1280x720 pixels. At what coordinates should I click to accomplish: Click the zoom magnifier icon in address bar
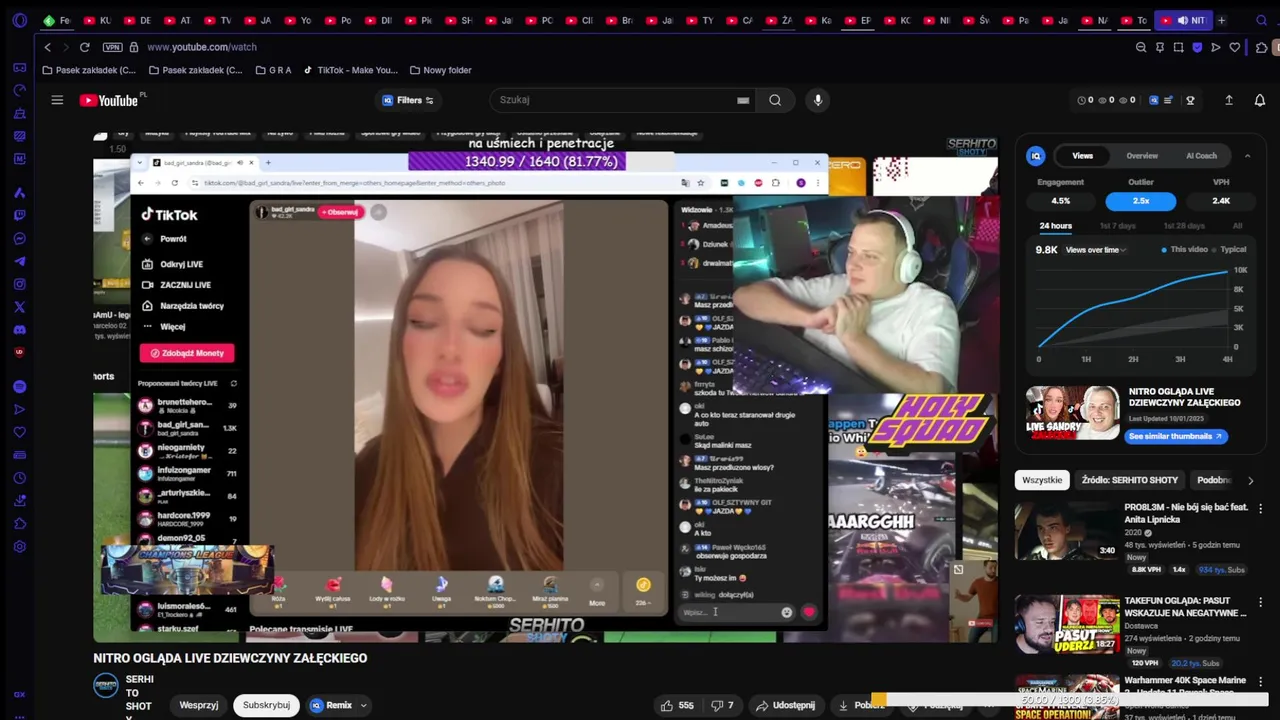point(1141,47)
